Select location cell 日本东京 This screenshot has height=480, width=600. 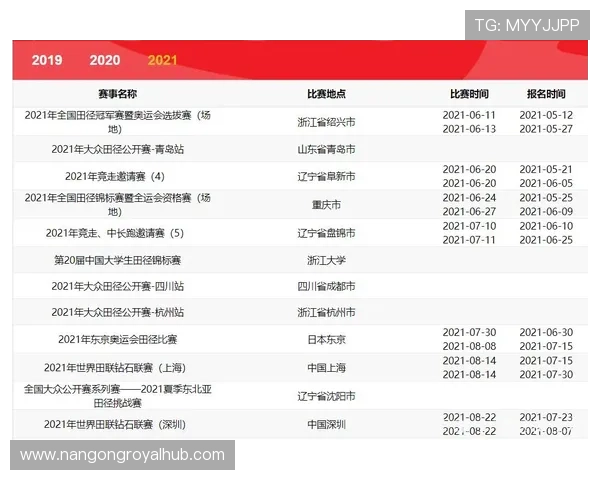pyautogui.click(x=326, y=340)
